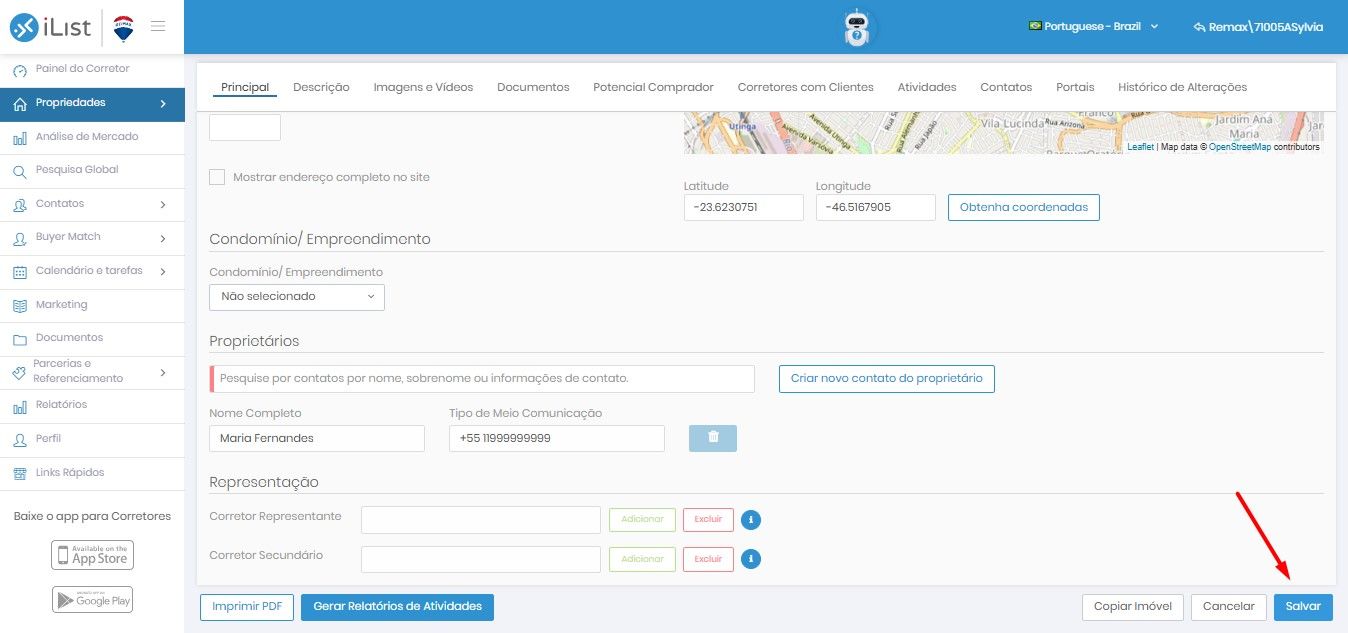
Task: Open the Portuguese - Brazil language dropdown
Action: (x=1093, y=27)
